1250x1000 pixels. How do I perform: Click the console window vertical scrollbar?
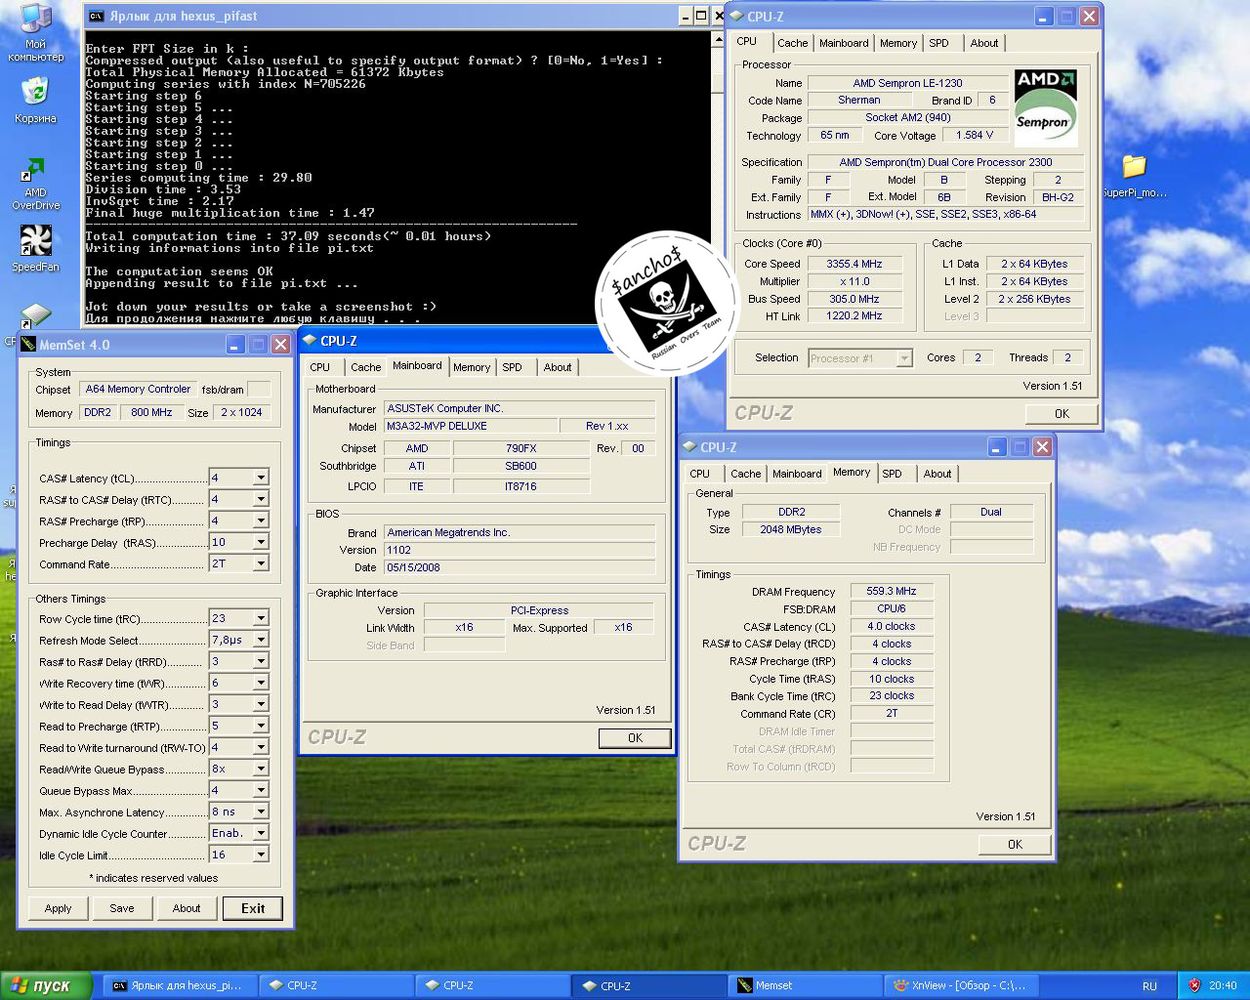point(718,180)
